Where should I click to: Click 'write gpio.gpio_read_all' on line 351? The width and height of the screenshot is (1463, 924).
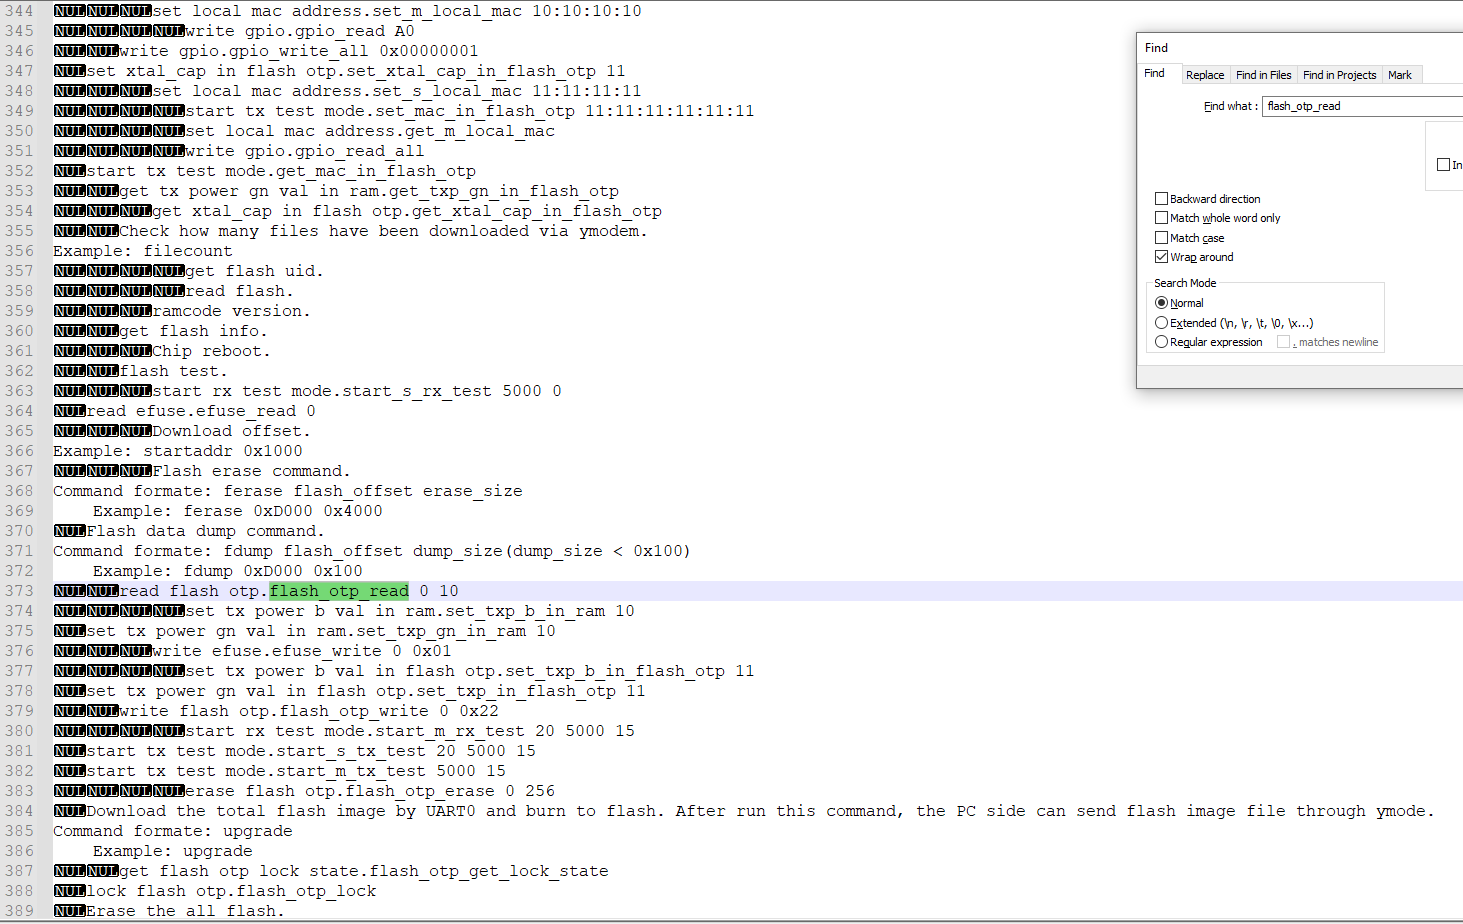[x=304, y=151]
